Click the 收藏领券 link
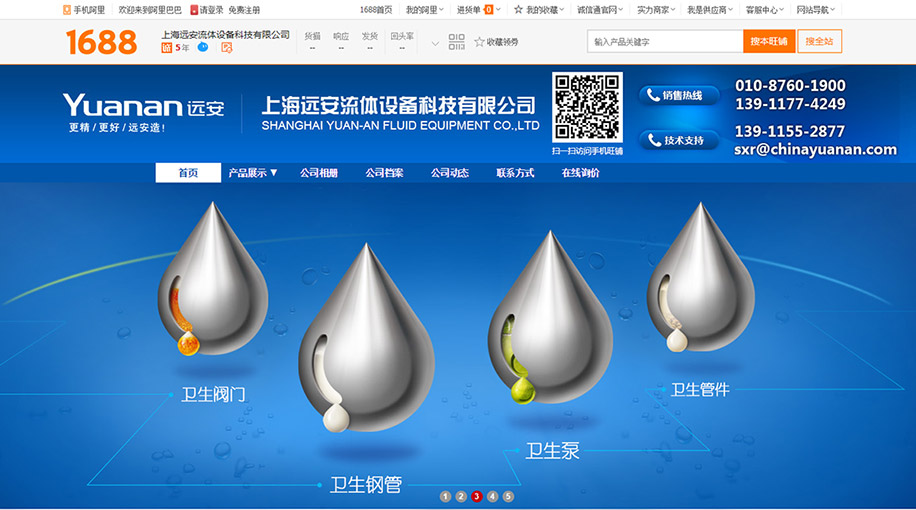This screenshot has height=510, width=916. [x=502, y=41]
